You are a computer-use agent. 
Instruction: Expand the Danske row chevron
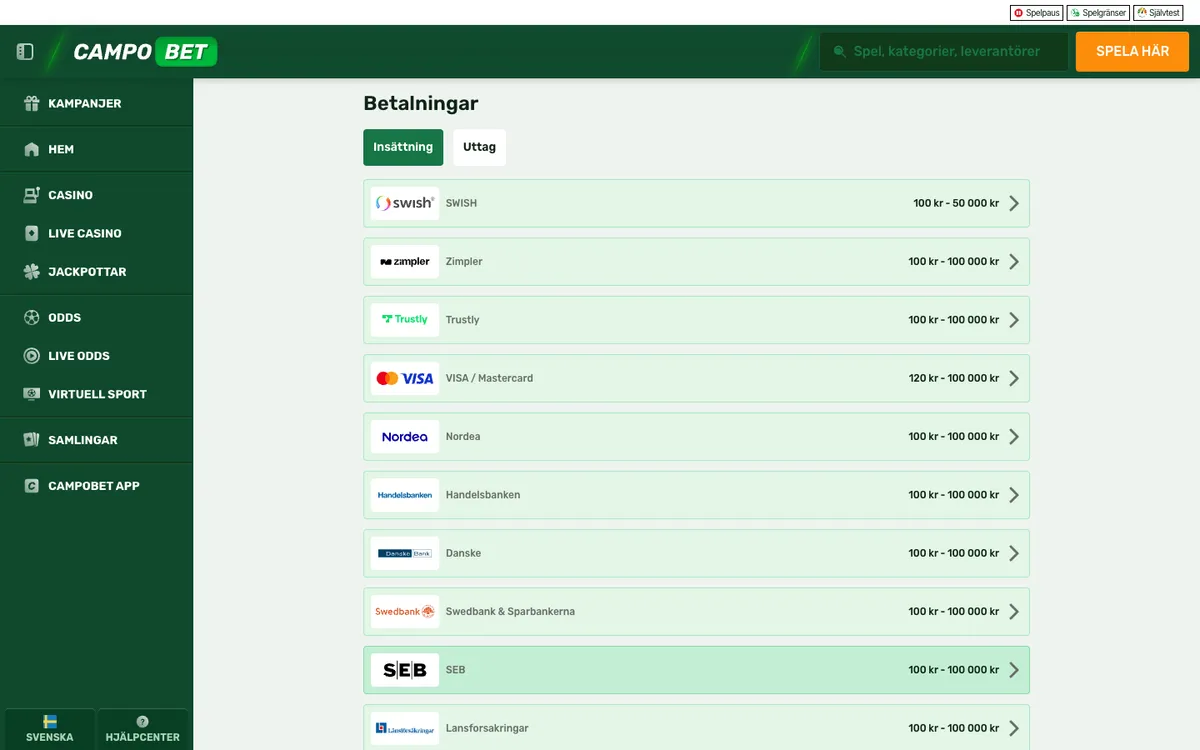(x=1014, y=553)
